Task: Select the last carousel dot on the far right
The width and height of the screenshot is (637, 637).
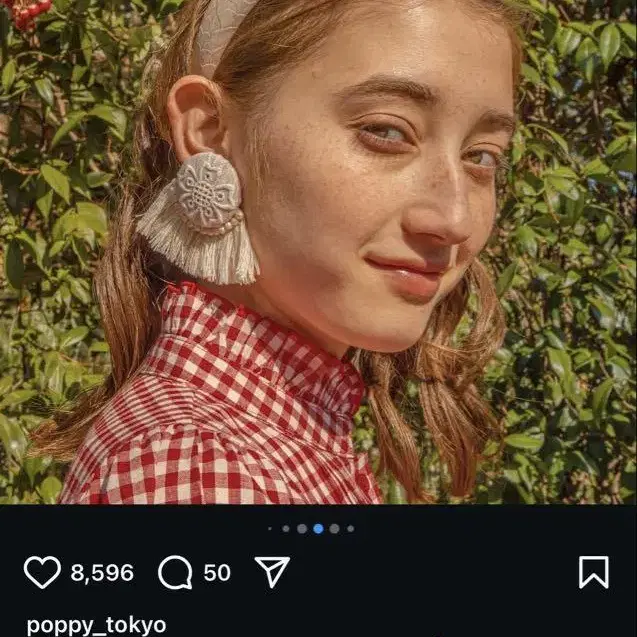Action: click(351, 529)
